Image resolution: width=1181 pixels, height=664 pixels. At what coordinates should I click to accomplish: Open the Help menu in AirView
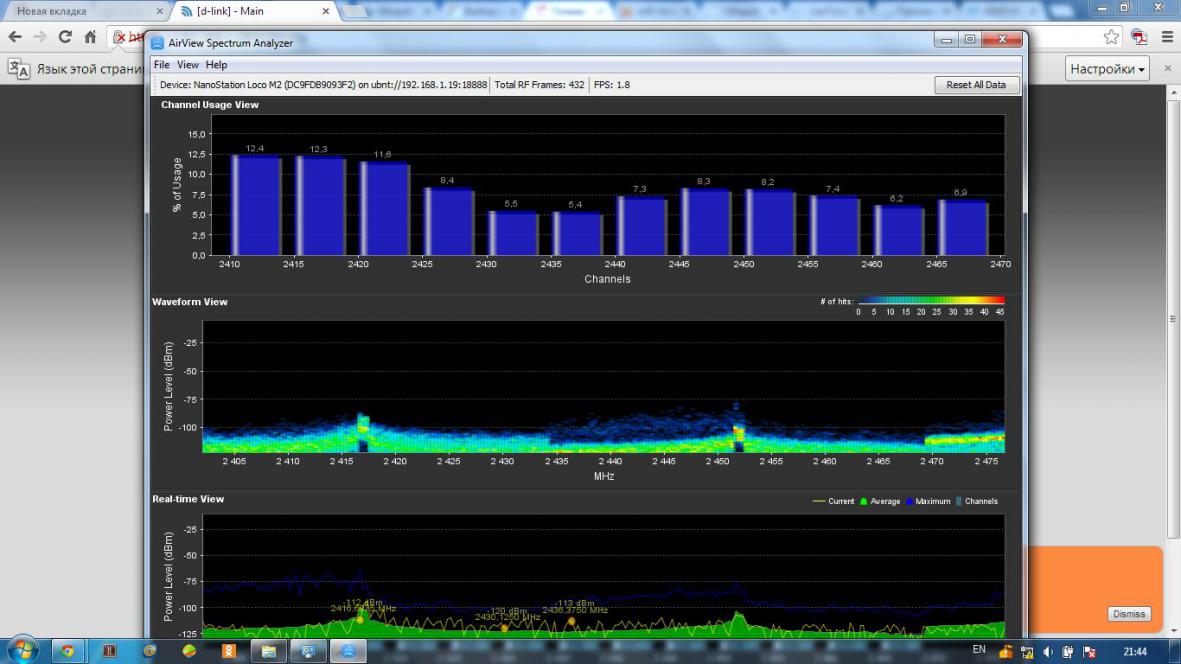point(216,65)
